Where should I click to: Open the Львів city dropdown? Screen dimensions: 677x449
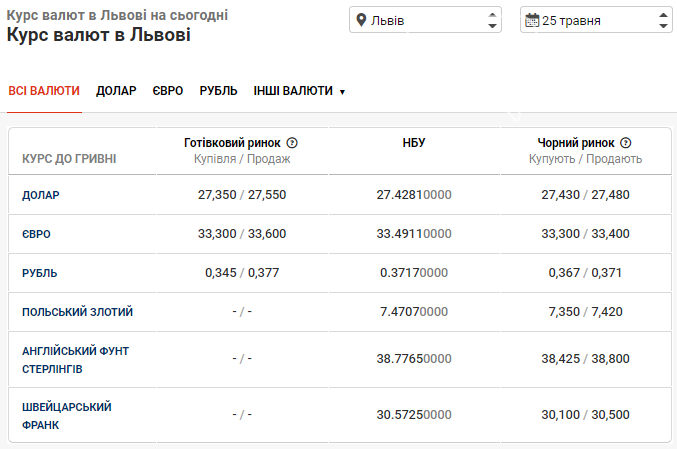425,20
